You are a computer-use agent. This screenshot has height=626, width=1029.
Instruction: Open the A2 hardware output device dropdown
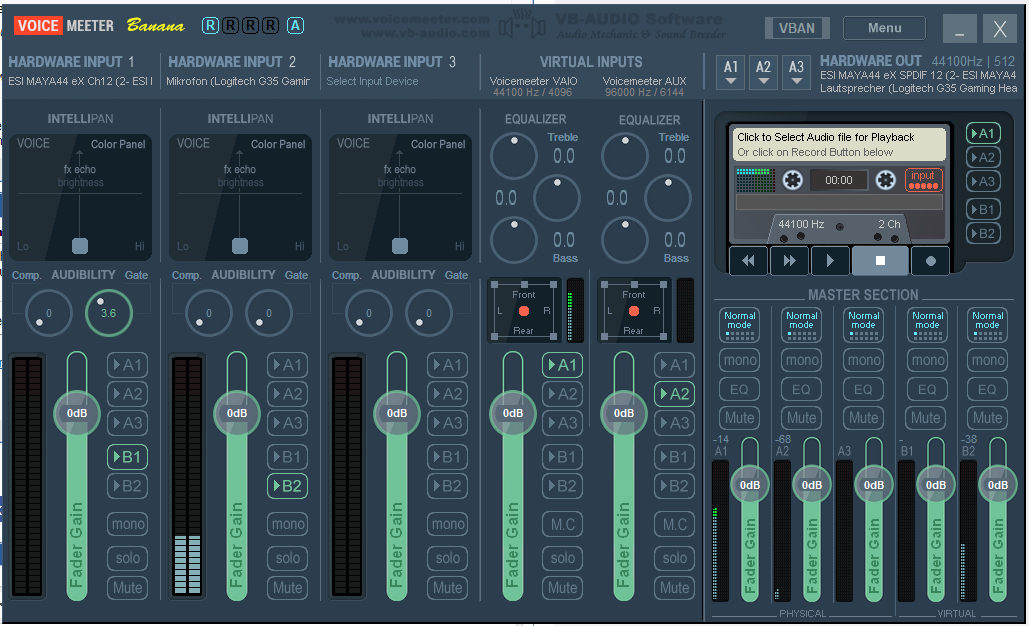tap(763, 72)
